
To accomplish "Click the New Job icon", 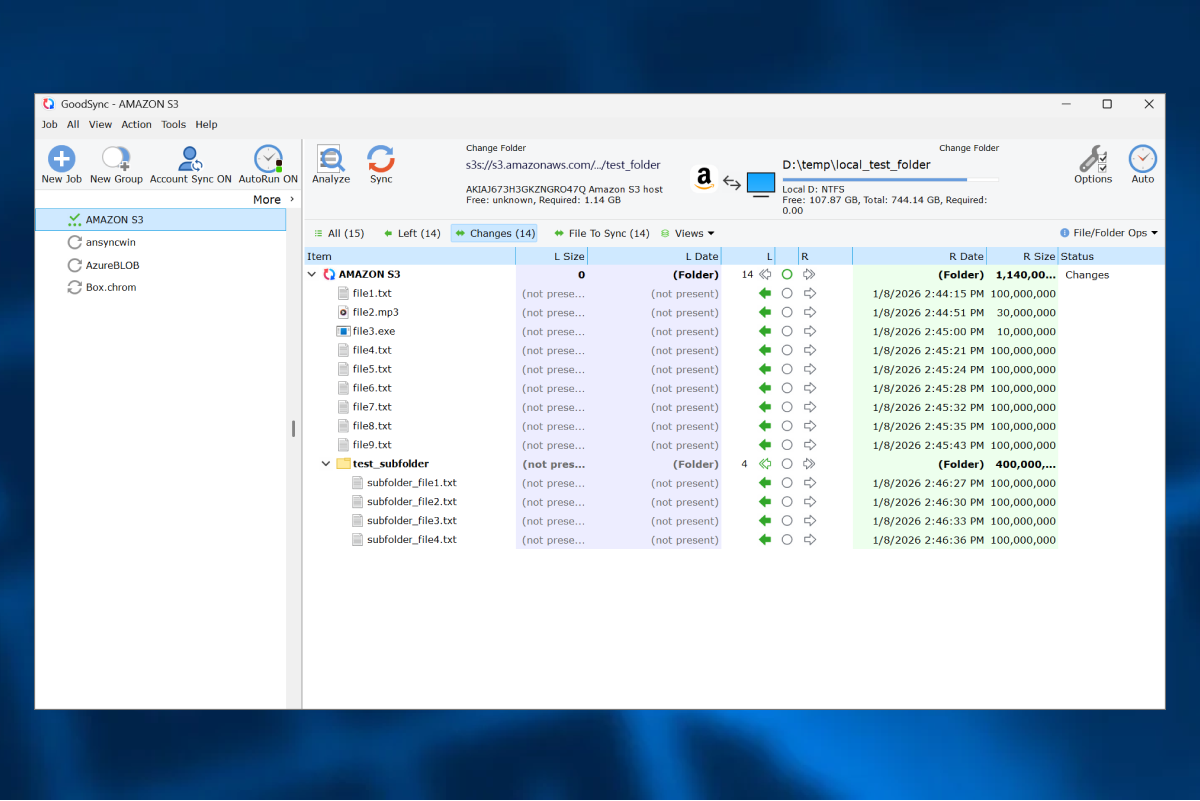I will [61, 159].
